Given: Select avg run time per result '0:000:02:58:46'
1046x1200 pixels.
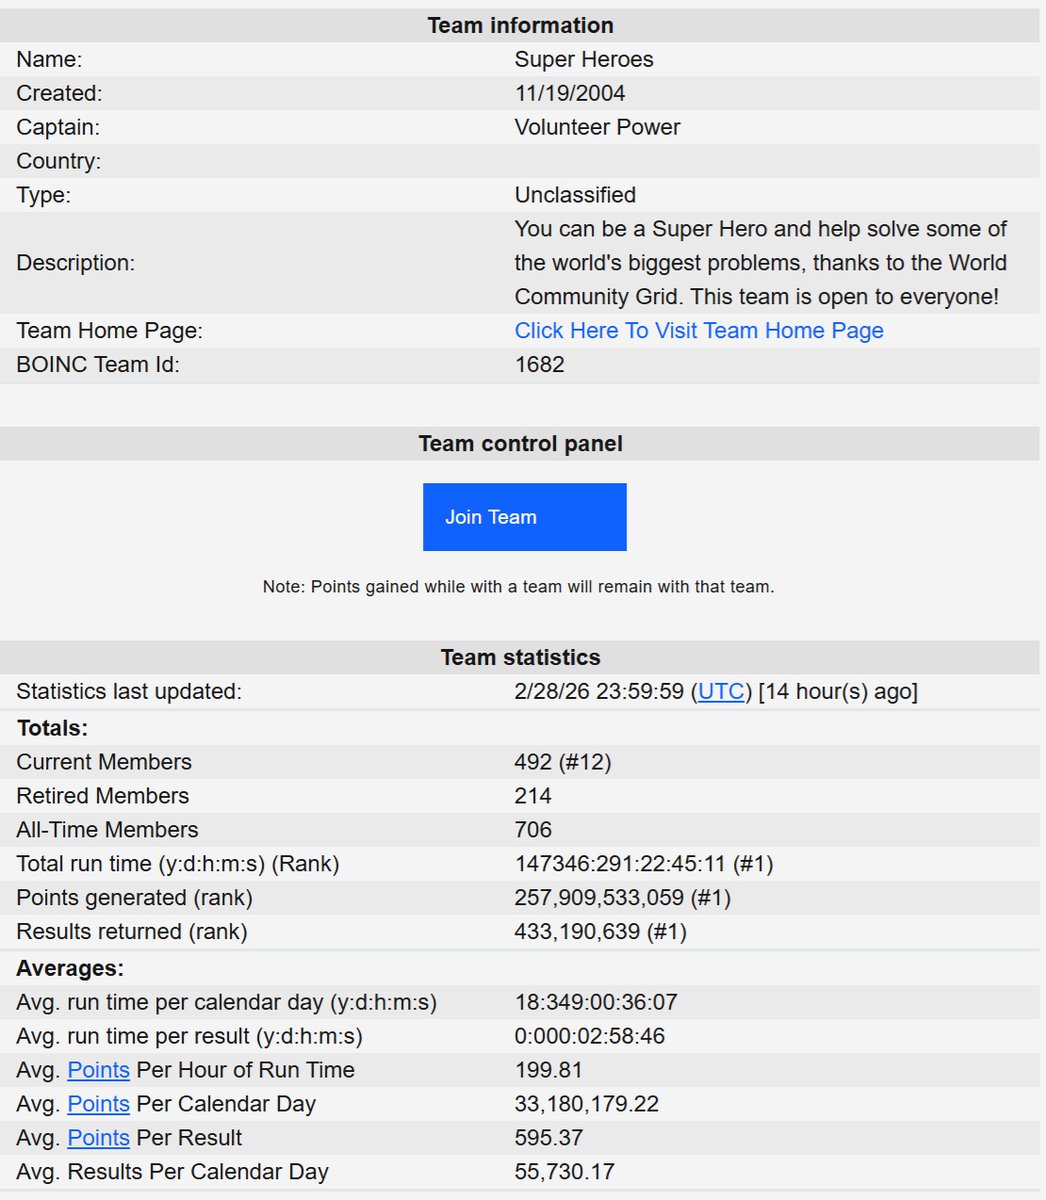Looking at the screenshot, I should point(589,1036).
